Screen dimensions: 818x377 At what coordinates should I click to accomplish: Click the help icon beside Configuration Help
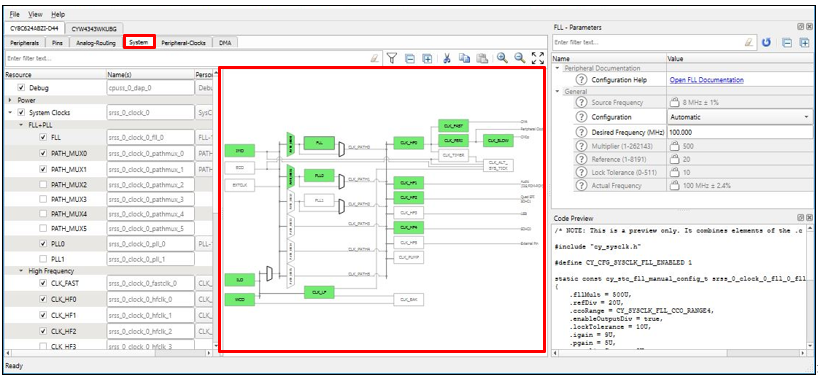coord(581,80)
